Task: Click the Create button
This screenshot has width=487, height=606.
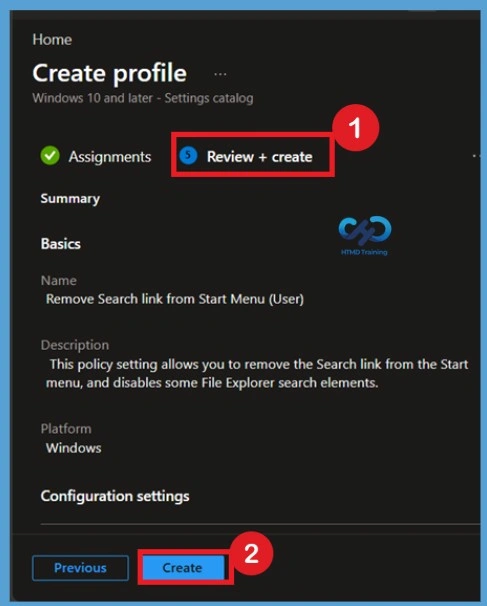Action: pos(183,568)
